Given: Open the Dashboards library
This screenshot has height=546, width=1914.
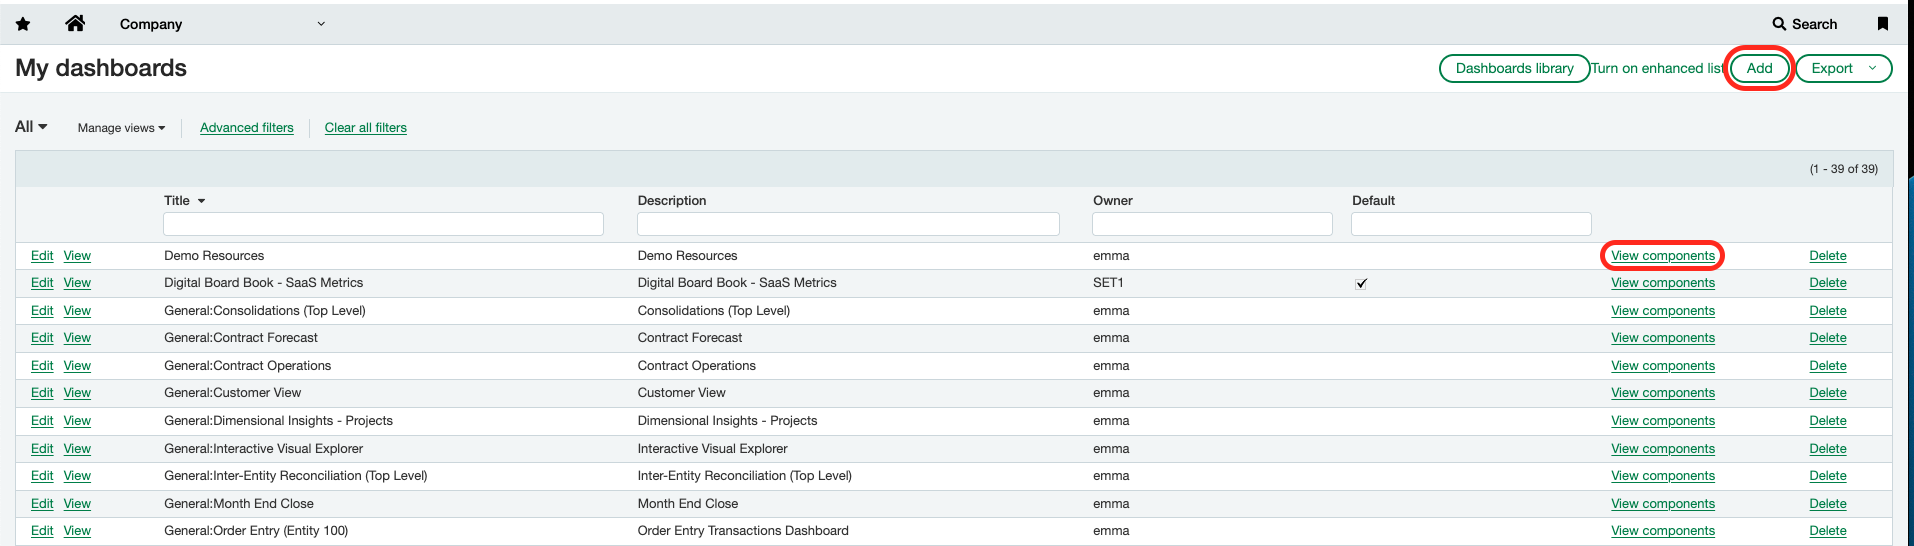Looking at the screenshot, I should tap(1514, 68).
